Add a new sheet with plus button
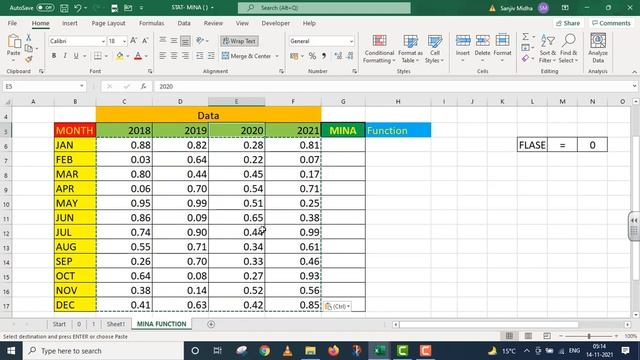Image resolution: width=640 pixels, height=360 pixels. tap(211, 324)
